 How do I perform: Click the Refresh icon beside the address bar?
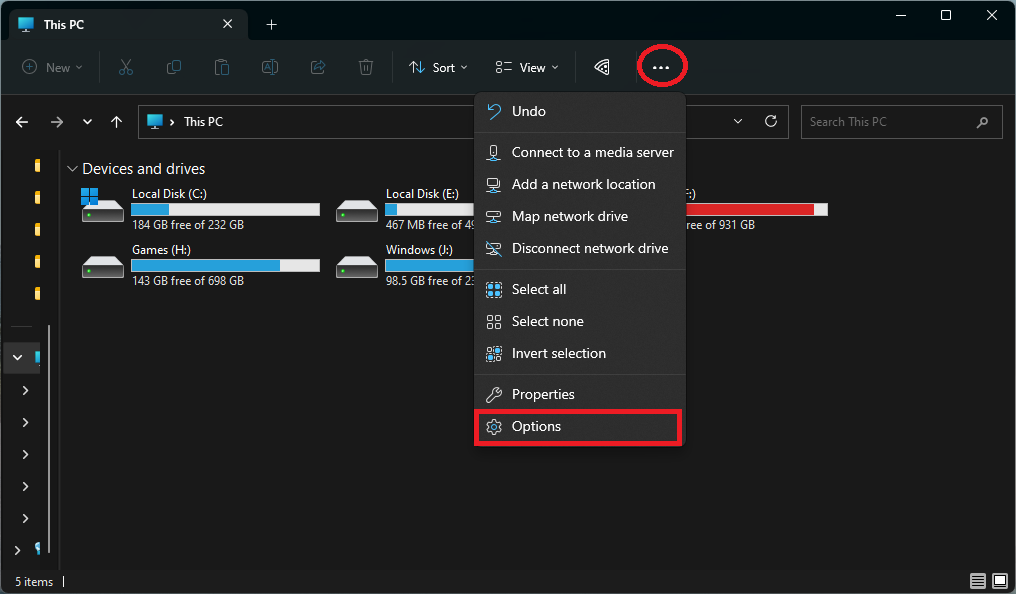[771, 121]
